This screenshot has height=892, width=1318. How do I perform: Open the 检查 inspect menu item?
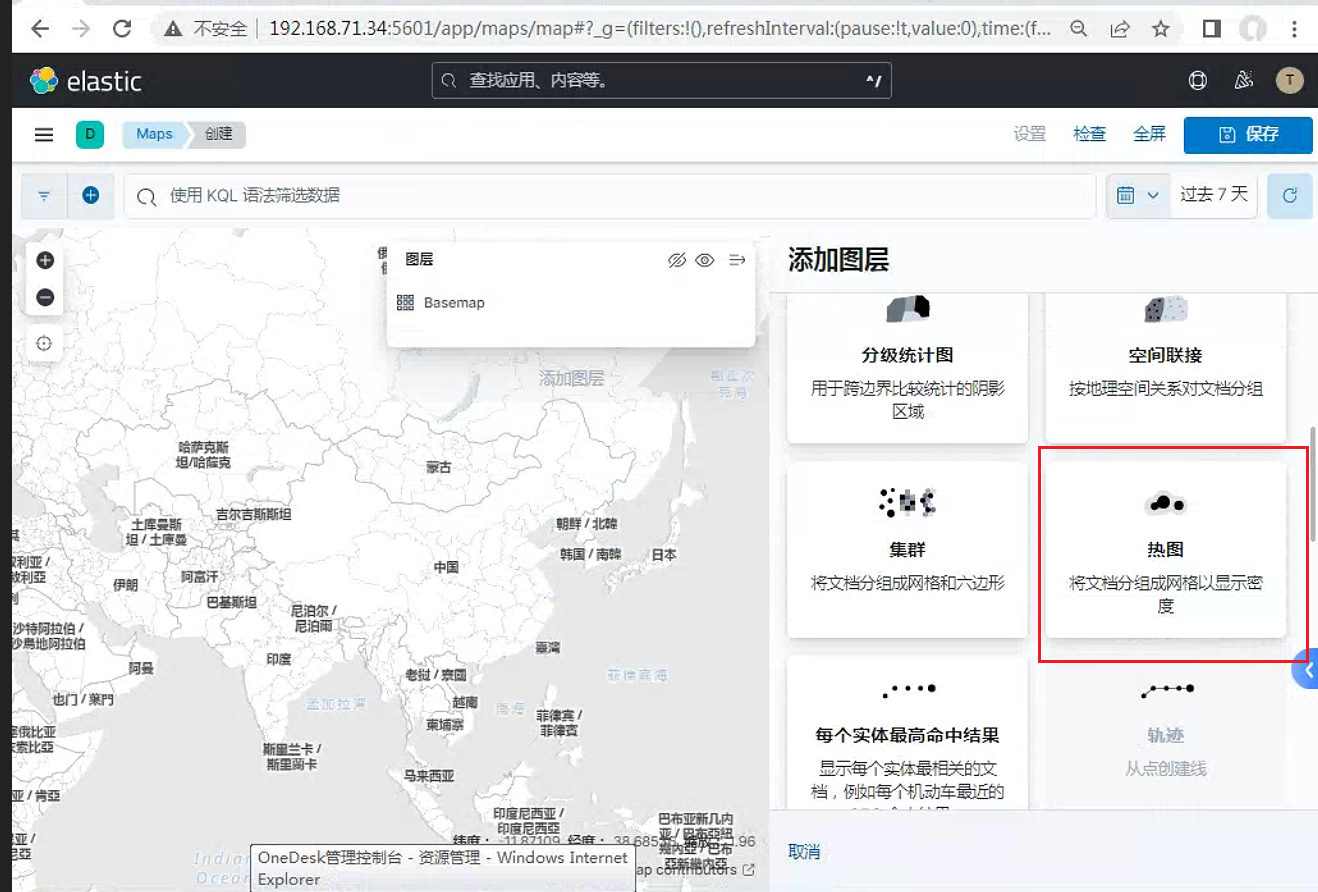(1089, 134)
